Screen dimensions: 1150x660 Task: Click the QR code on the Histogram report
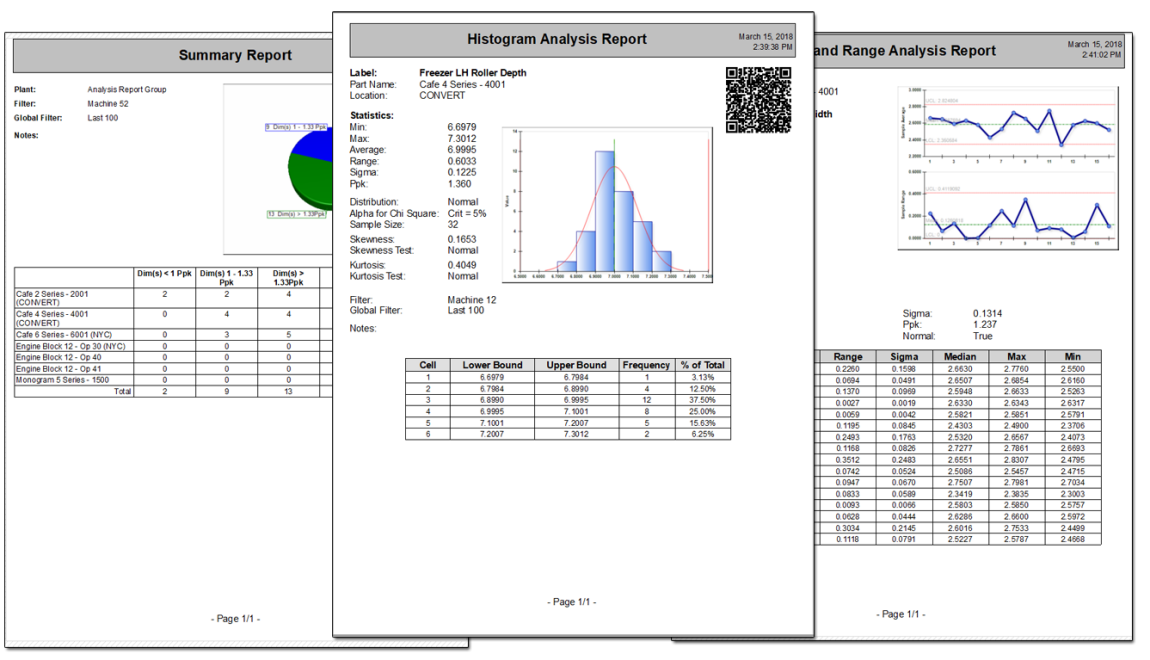click(x=758, y=100)
